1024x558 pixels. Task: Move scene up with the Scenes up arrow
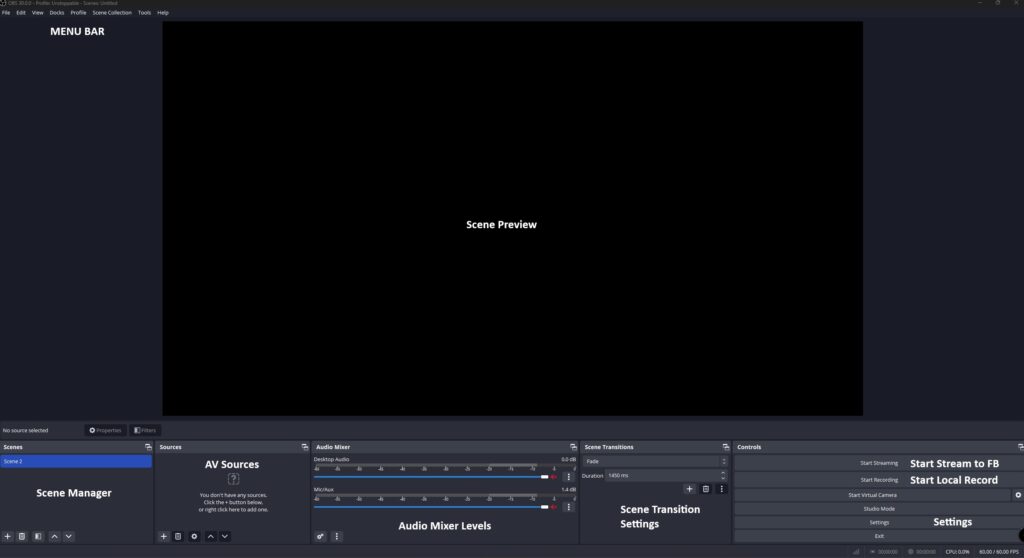(54, 536)
